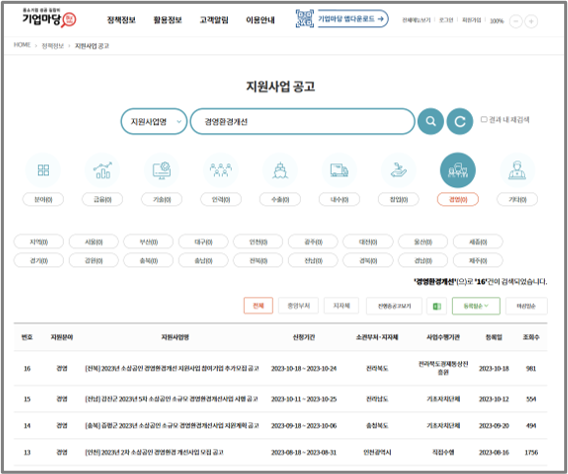Enable the 결과 내 재검색 checkbox
This screenshot has width=568, height=474.
(x=484, y=119)
